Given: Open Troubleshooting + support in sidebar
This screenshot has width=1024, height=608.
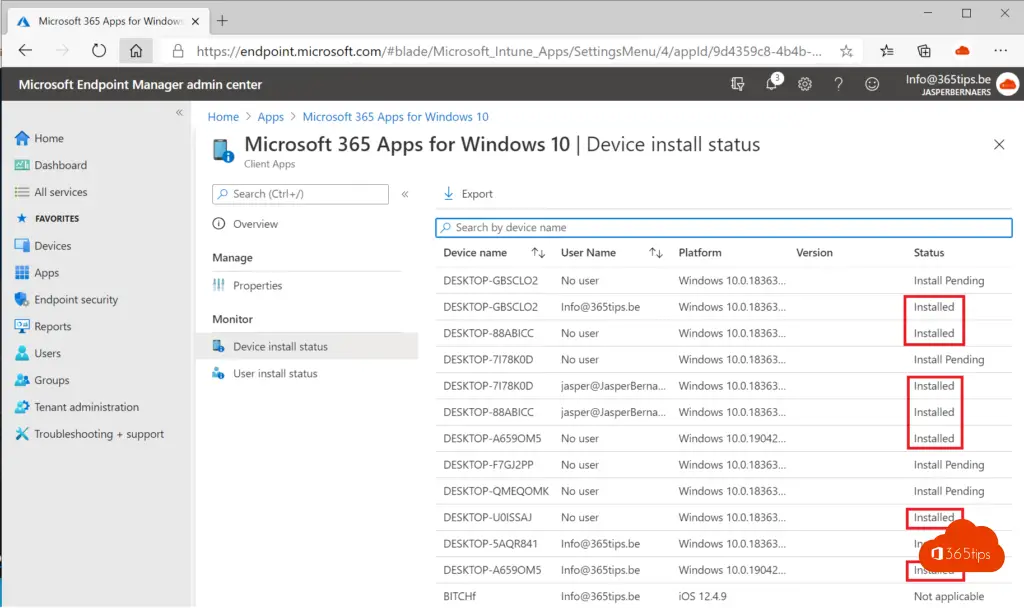Looking at the screenshot, I should (x=99, y=434).
